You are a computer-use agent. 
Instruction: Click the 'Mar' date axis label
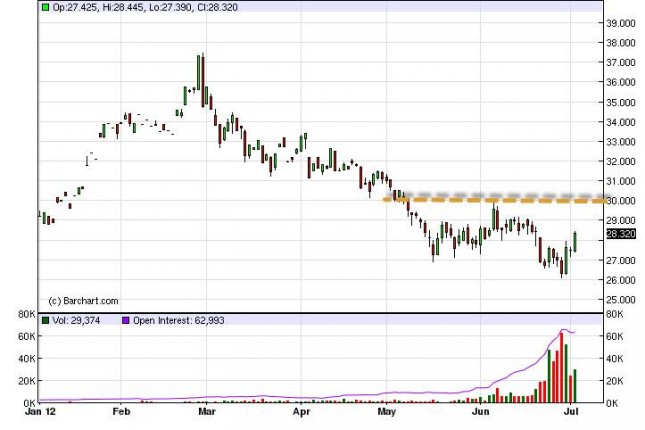tap(206, 411)
